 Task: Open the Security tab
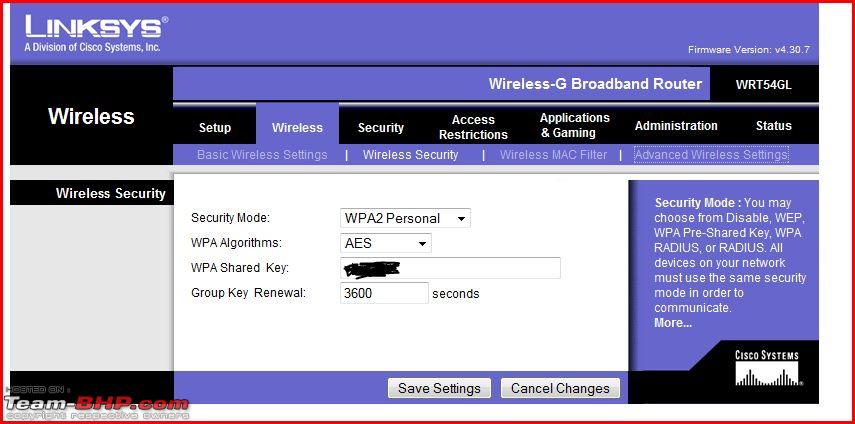[381, 128]
